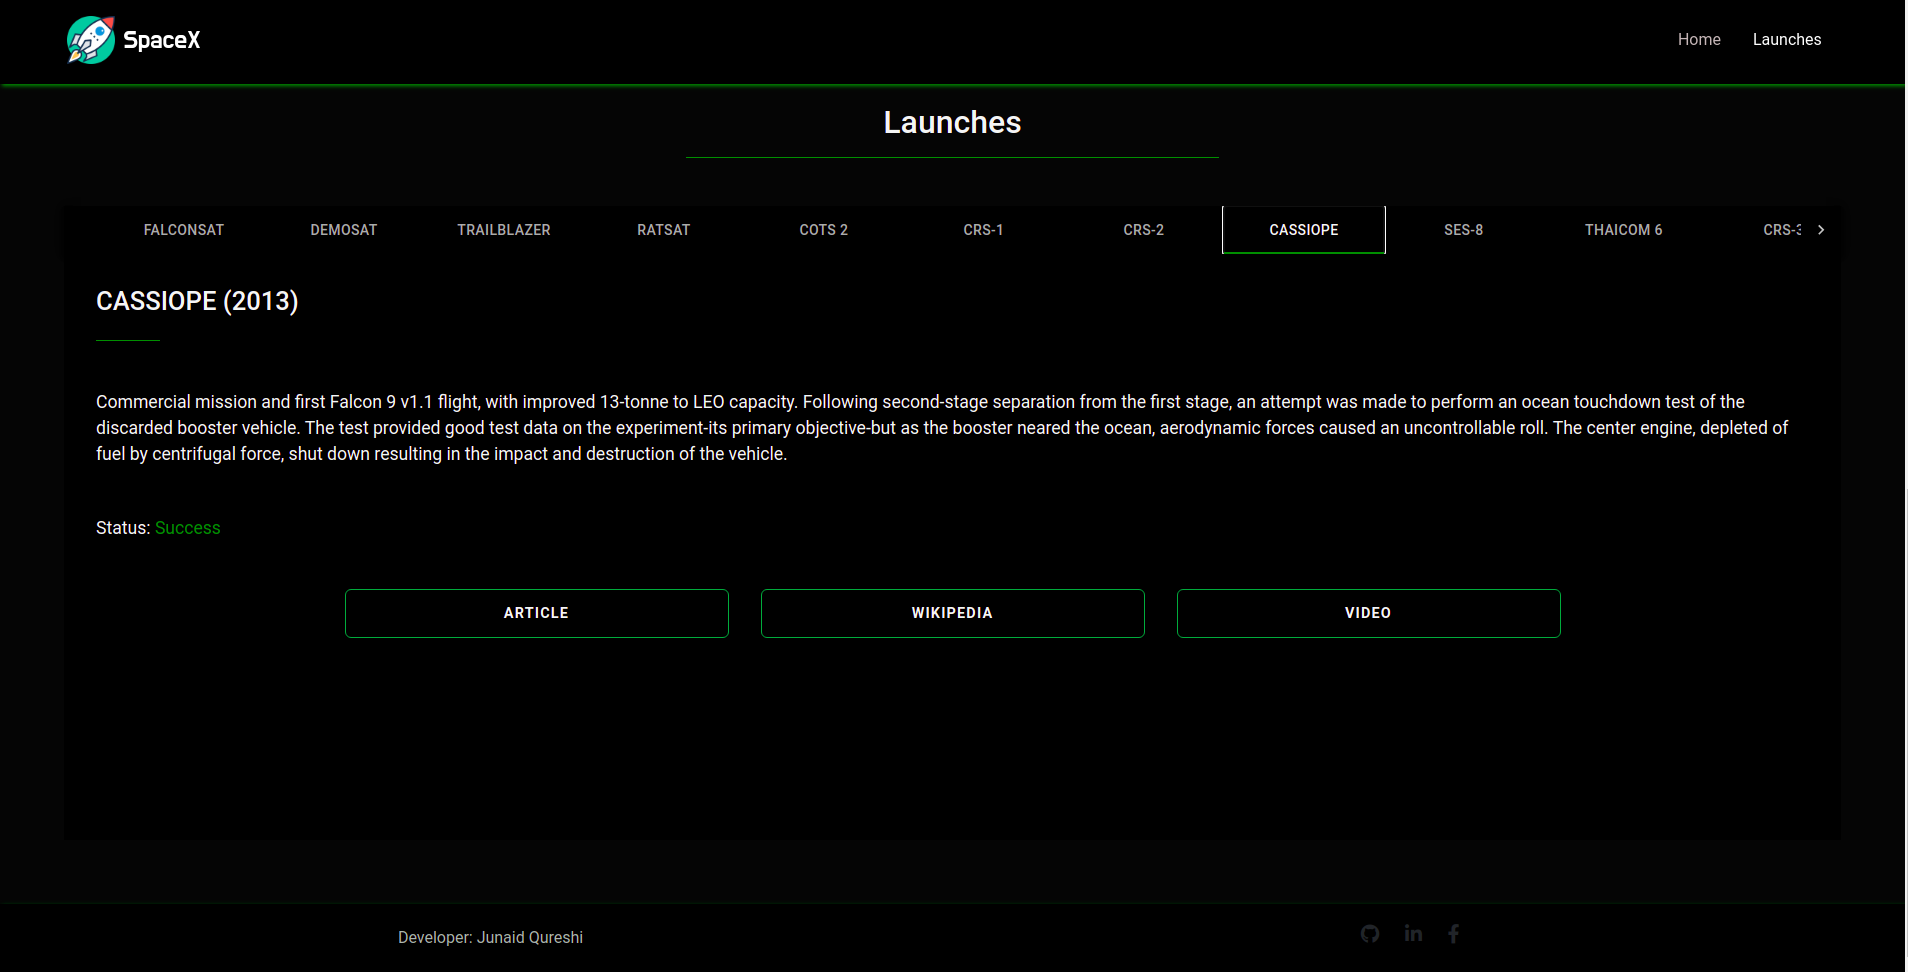Open the WIKIPEDIA button

[x=953, y=613]
